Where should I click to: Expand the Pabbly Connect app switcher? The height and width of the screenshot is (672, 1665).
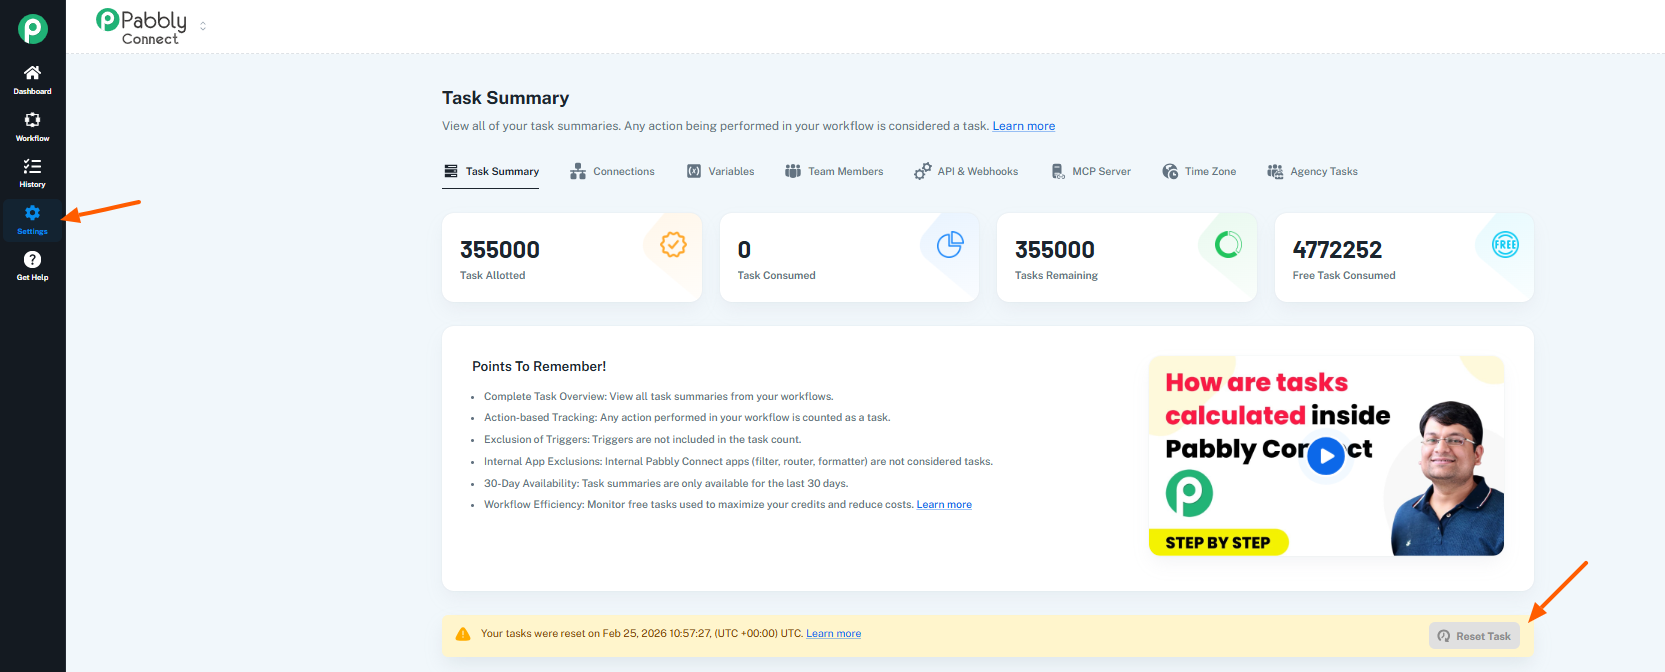203,26
